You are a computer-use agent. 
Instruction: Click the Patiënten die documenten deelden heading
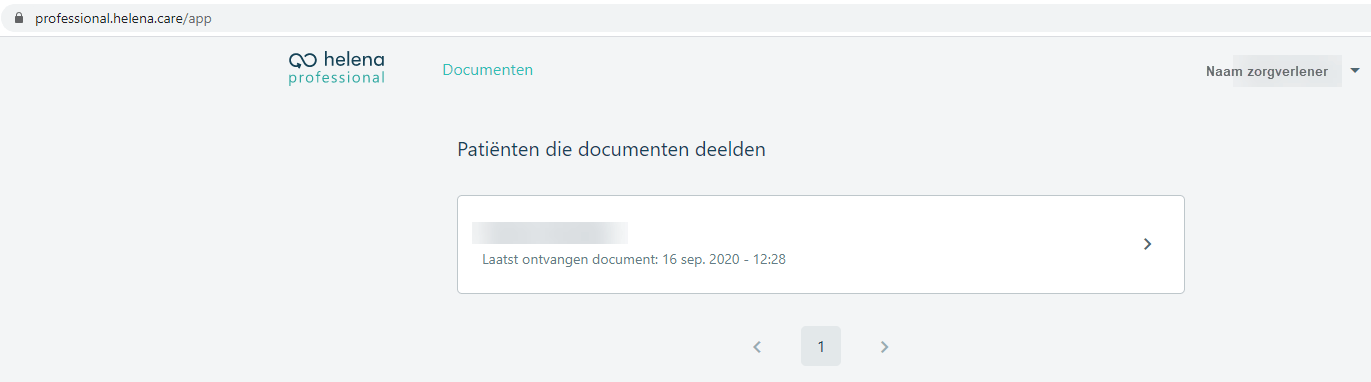point(611,150)
